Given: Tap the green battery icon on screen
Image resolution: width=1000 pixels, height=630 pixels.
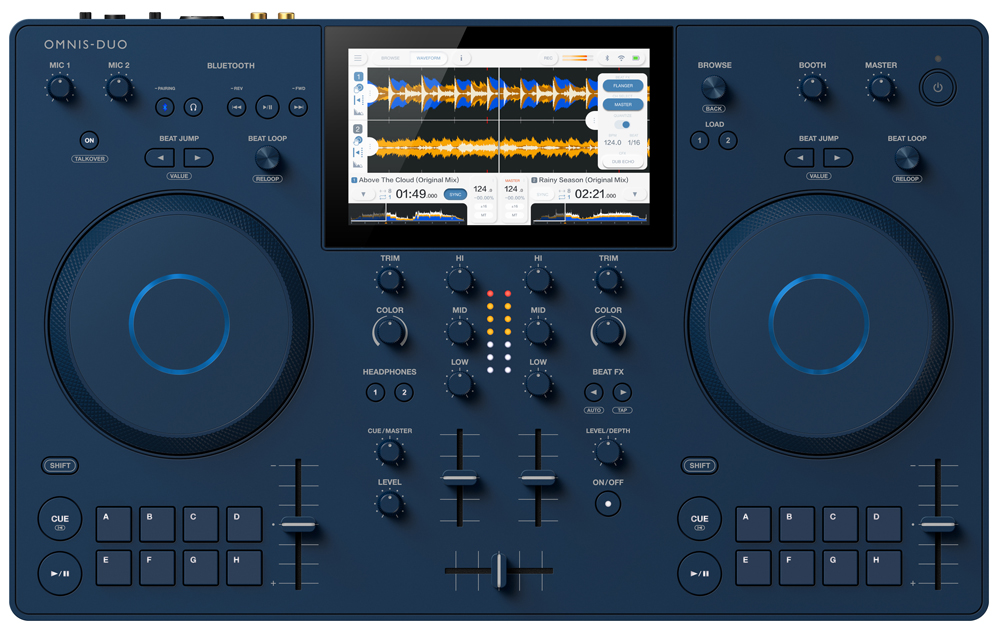Looking at the screenshot, I should click(636, 58).
